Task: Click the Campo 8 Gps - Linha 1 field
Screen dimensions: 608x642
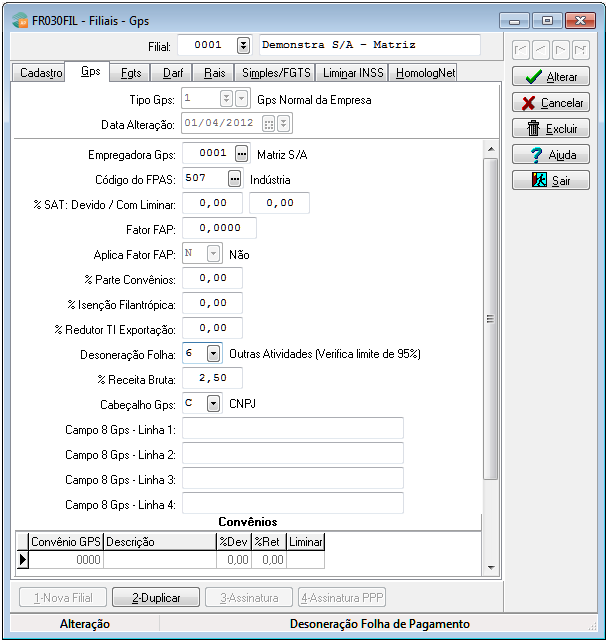Action: pyautogui.click(x=293, y=428)
